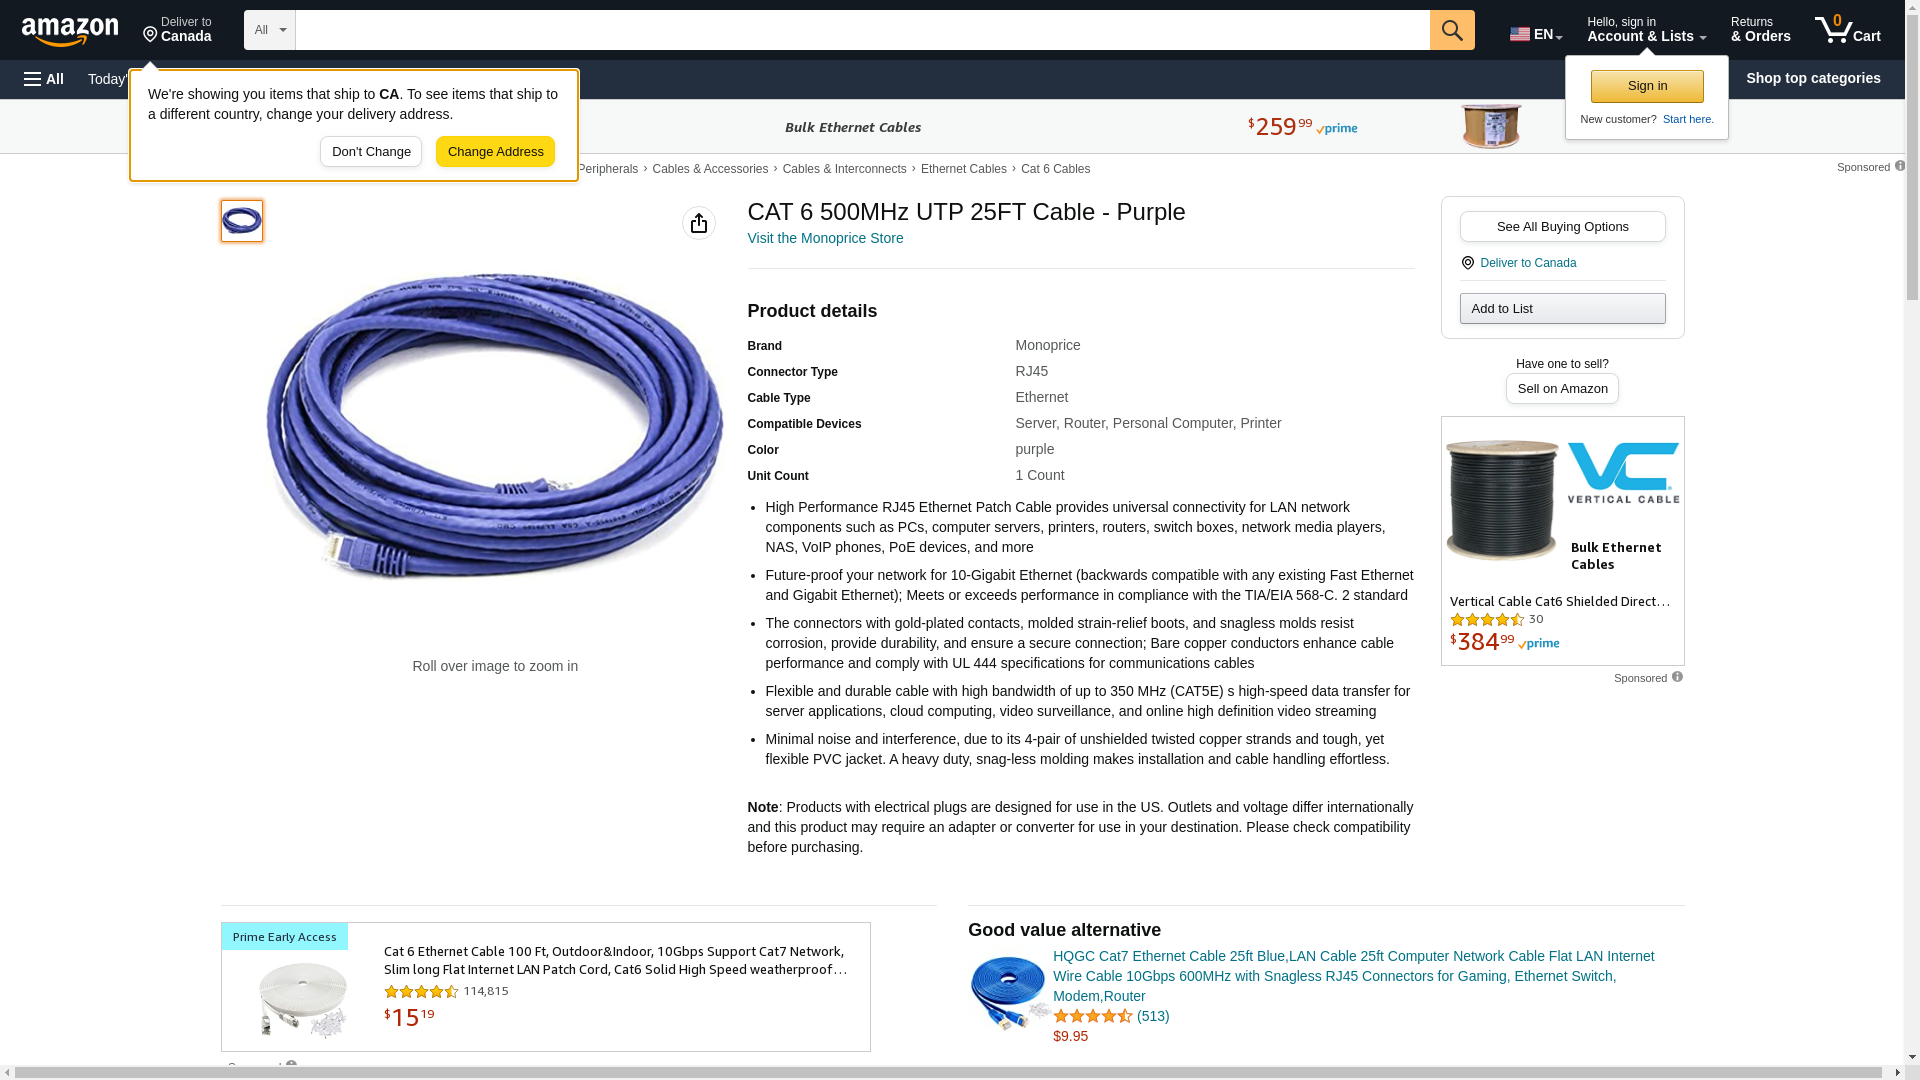Open Shop top categories

(1813, 78)
